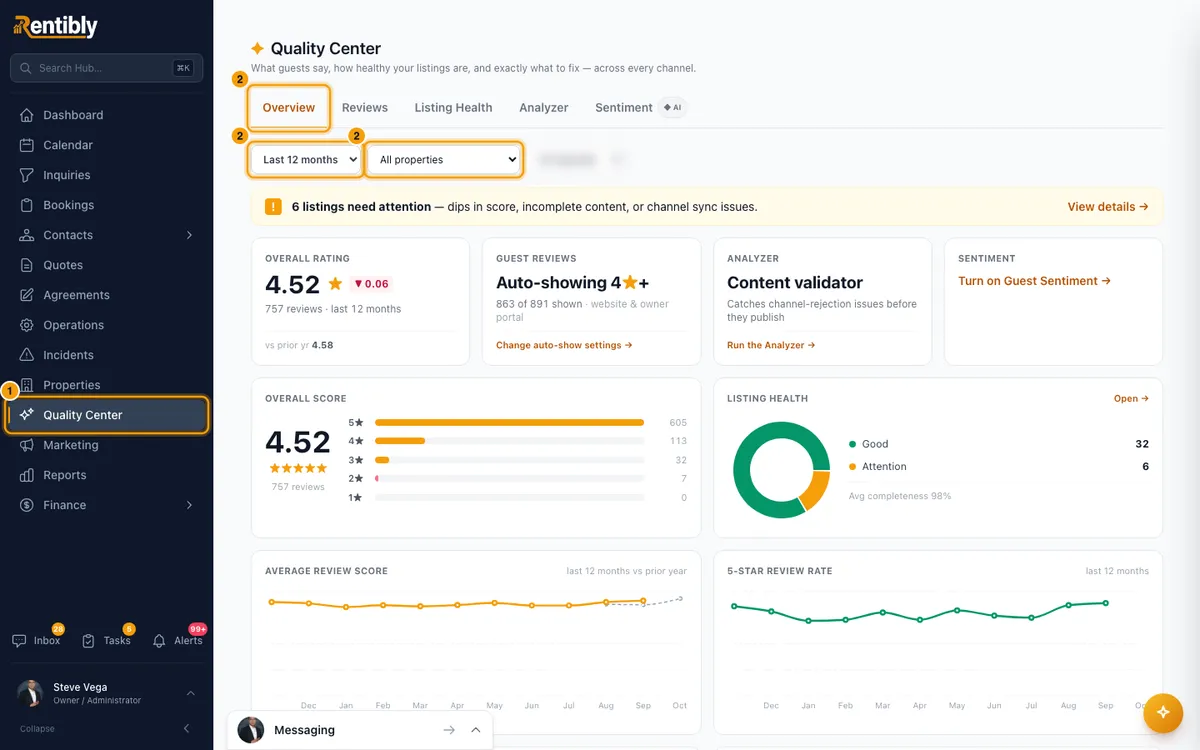Click Change auto-show settings link
The image size is (1200, 750).
564,345
